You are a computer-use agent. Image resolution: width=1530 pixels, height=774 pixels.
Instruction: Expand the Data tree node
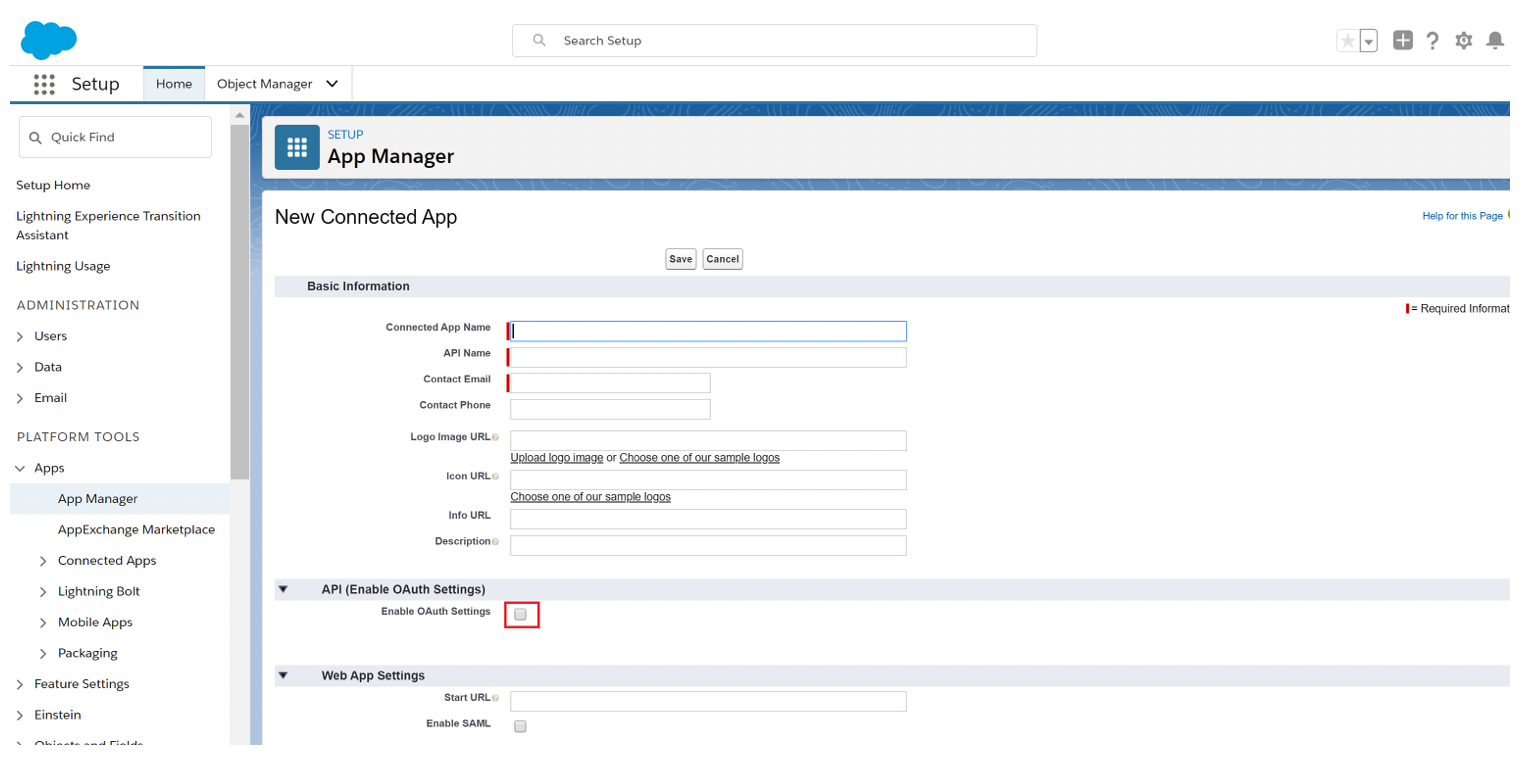pyautogui.click(x=20, y=368)
